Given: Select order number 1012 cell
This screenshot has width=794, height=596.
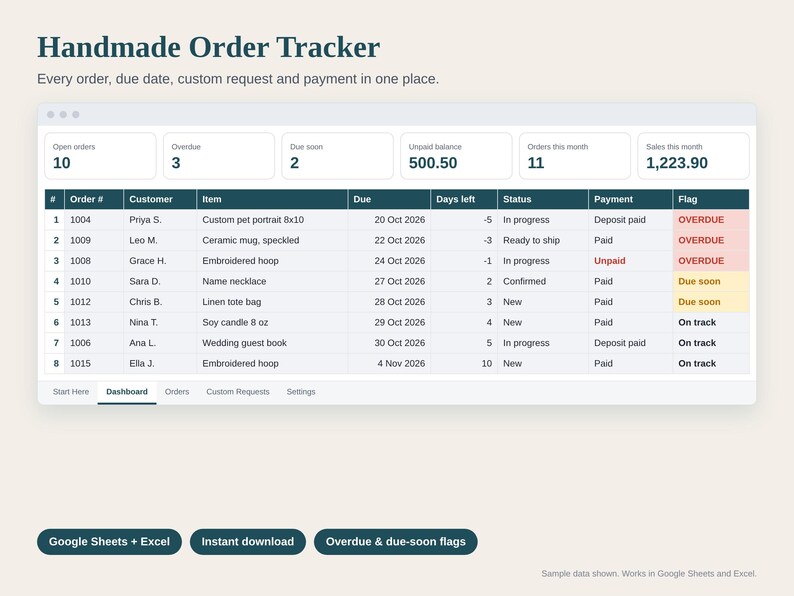Looking at the screenshot, I should point(94,302).
